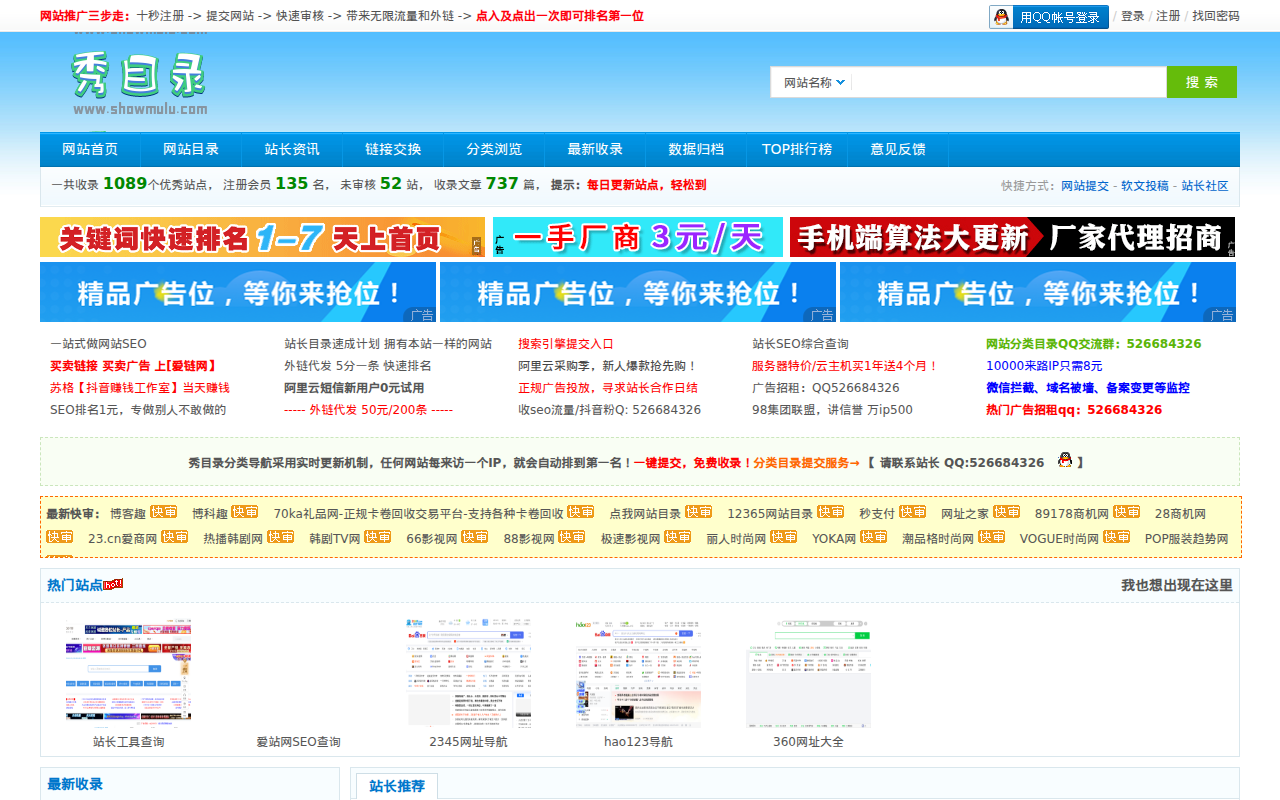Click 阿里云短信新用户0元试用 link
1280x800 pixels.
coord(354,388)
